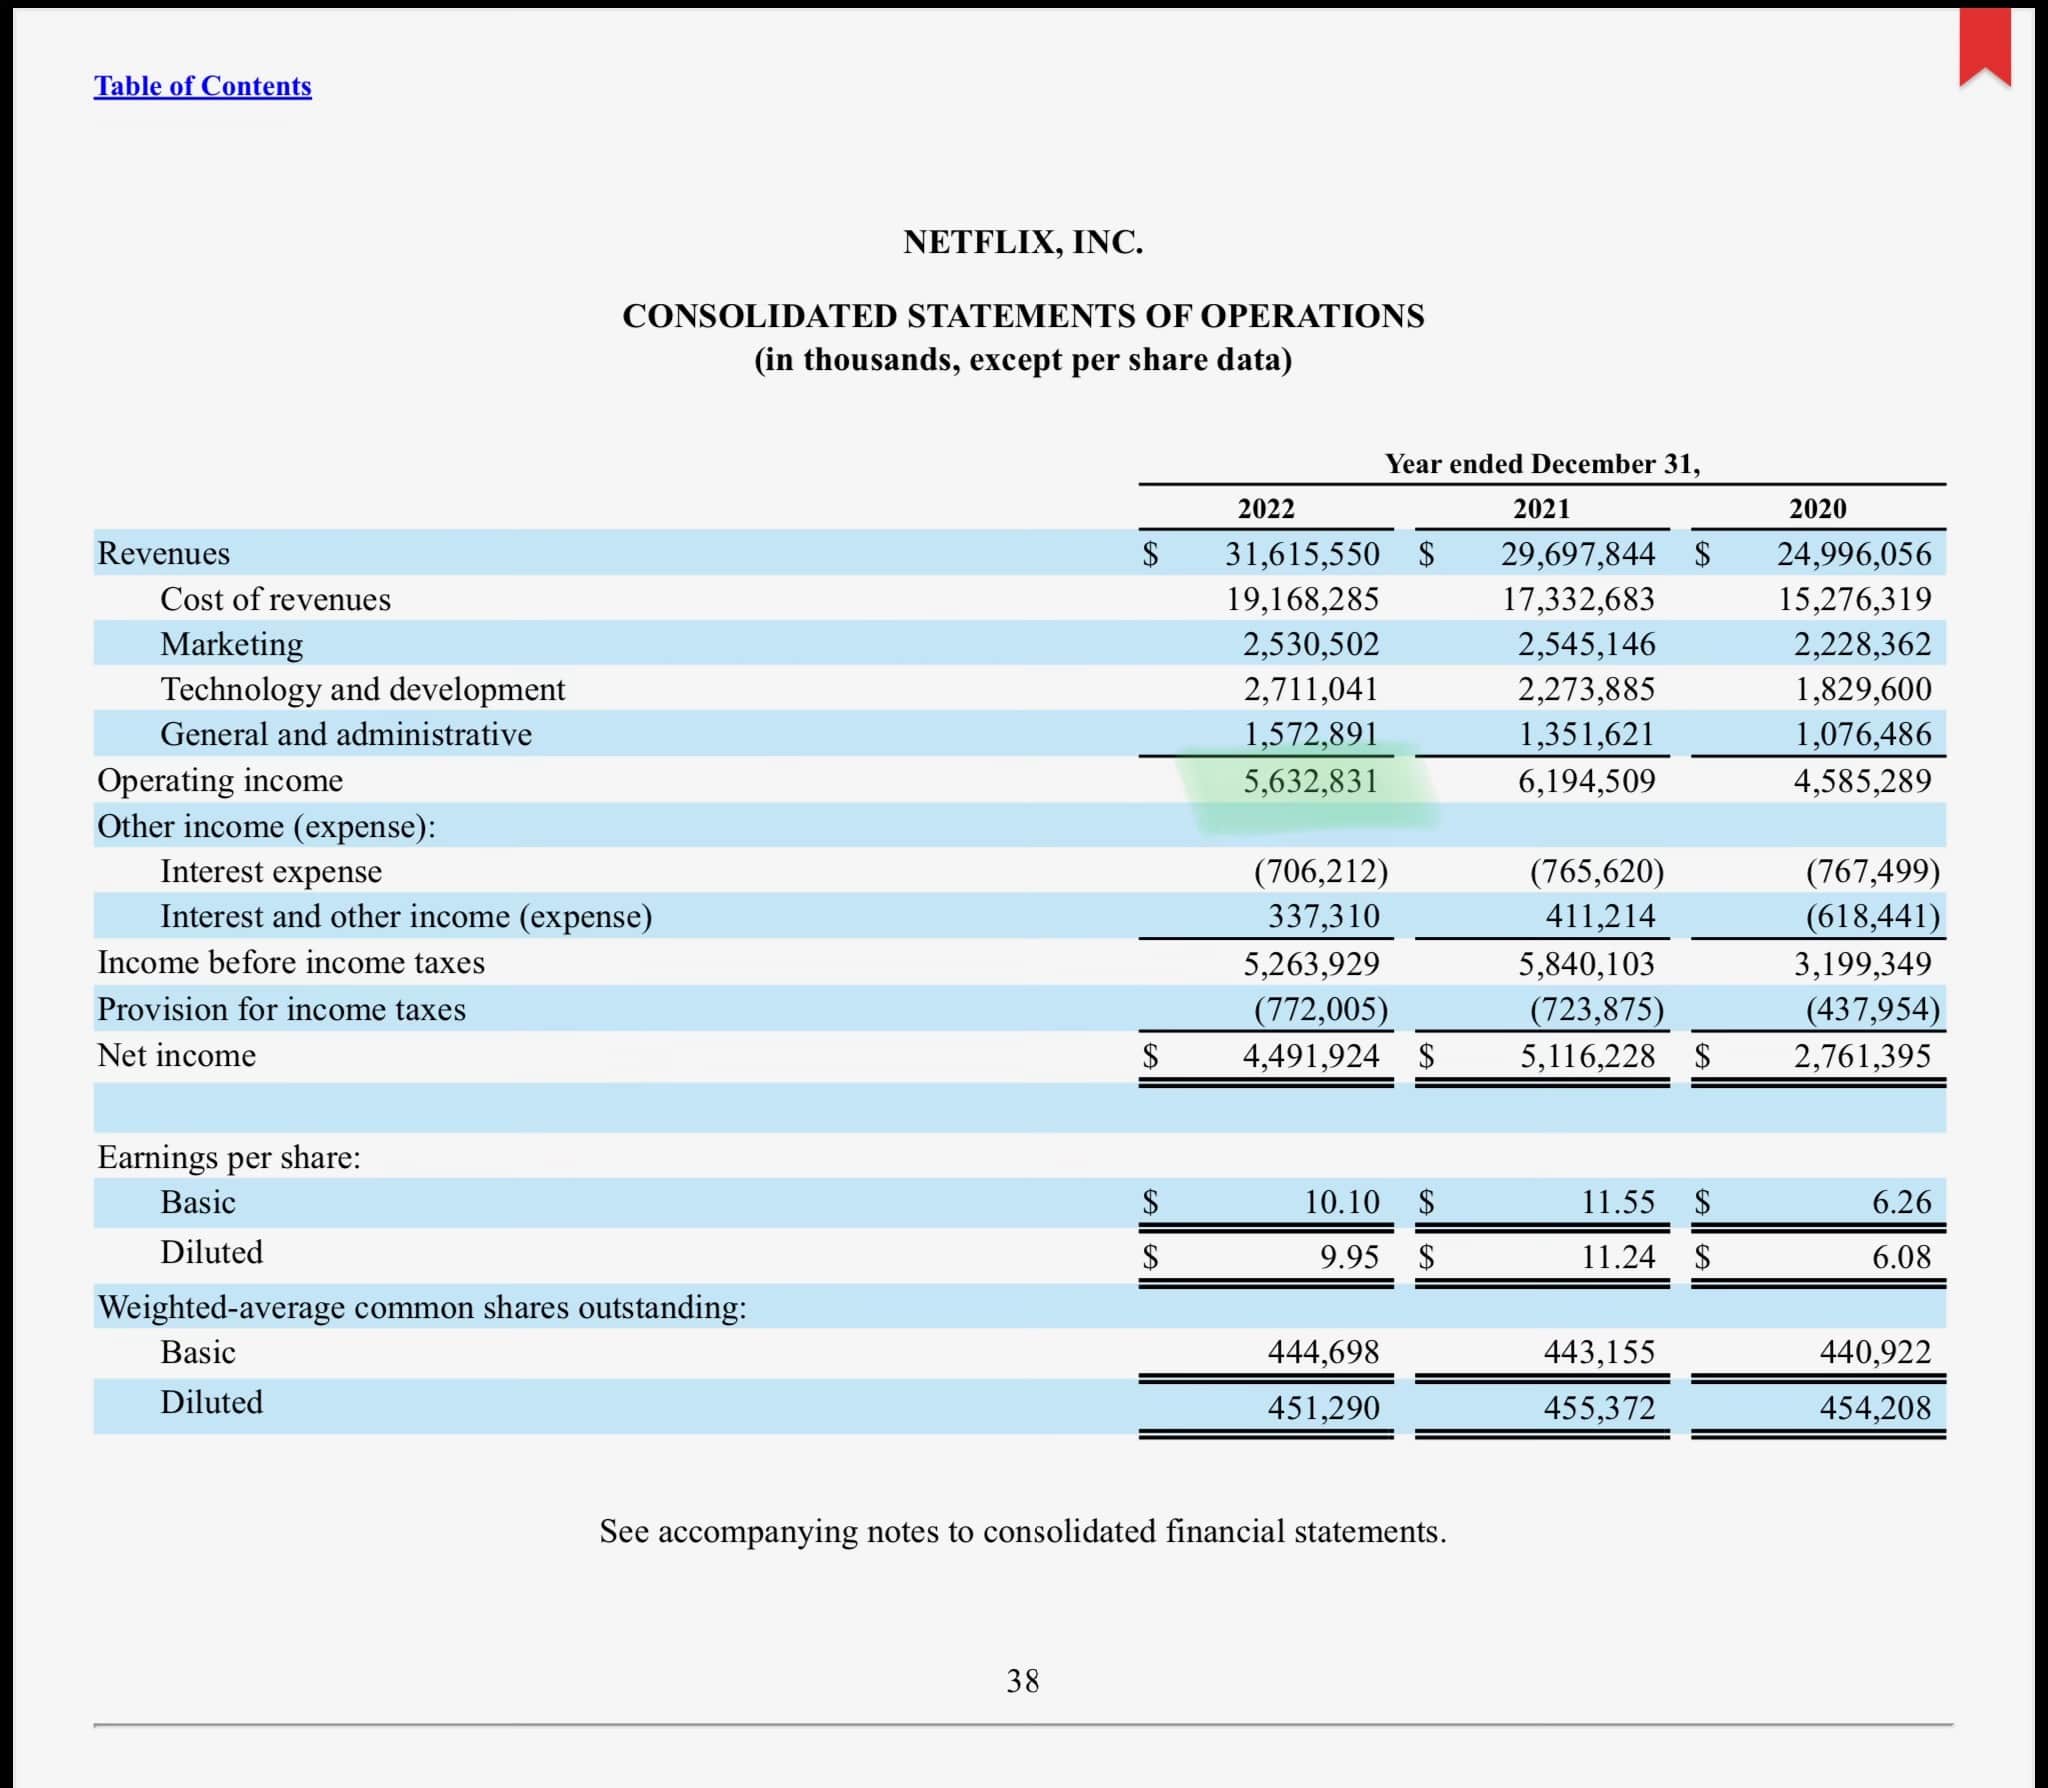The height and width of the screenshot is (1788, 2048).
Task: Select the Net income label
Action: tap(176, 1055)
